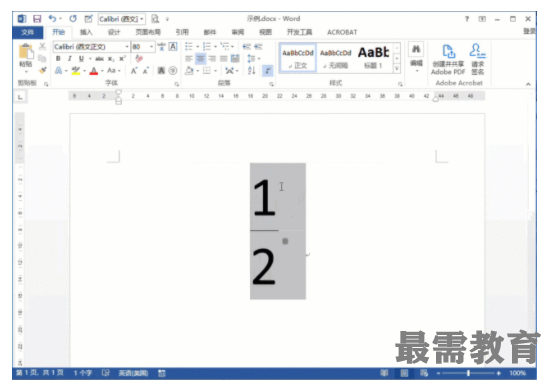
Task: Click the Sort A-Z icon
Action: (252, 71)
